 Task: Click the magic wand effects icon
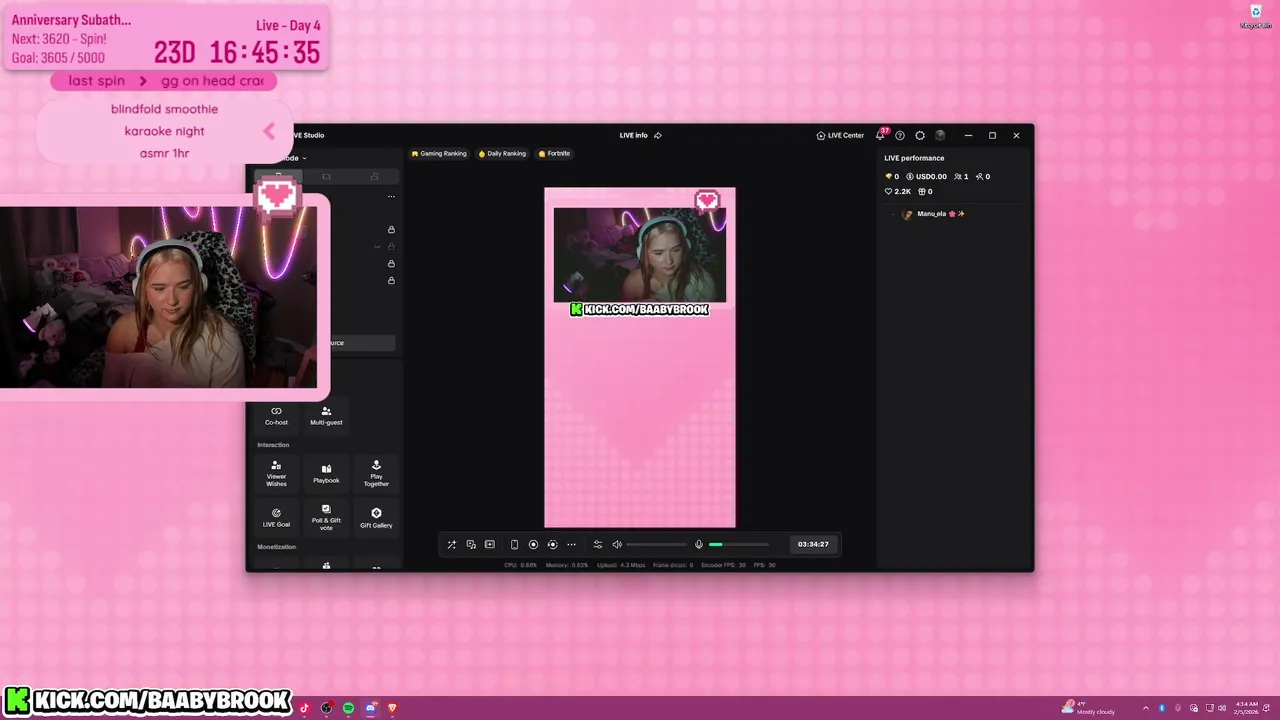tap(451, 545)
